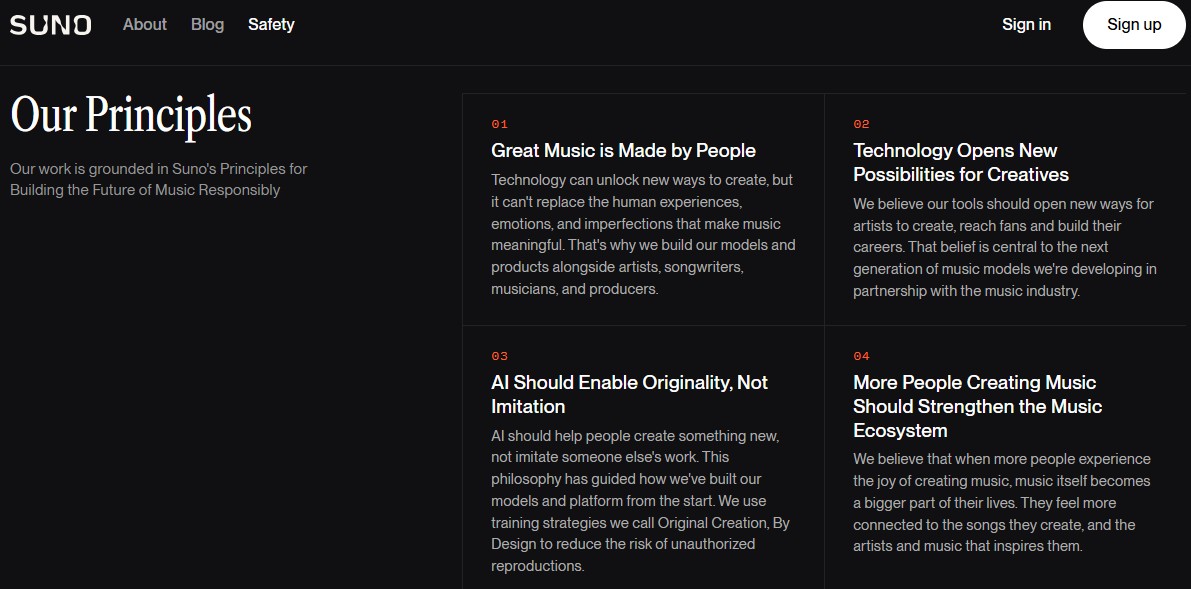Click the 03 principle number

tap(499, 356)
